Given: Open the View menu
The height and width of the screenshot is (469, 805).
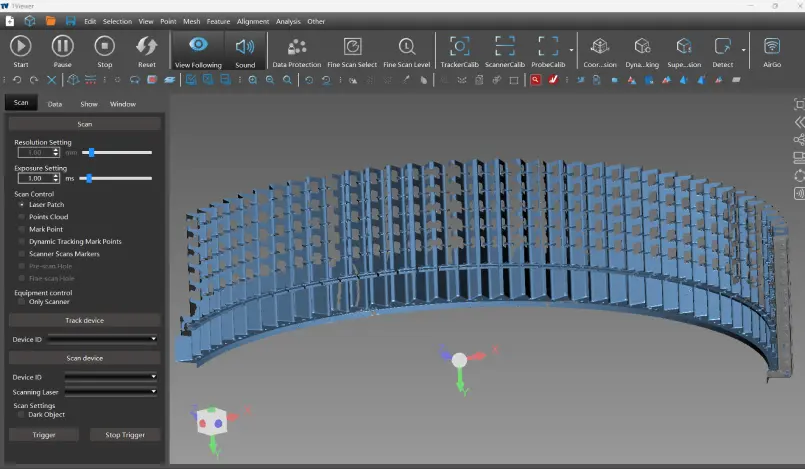Looking at the screenshot, I should (146, 22).
